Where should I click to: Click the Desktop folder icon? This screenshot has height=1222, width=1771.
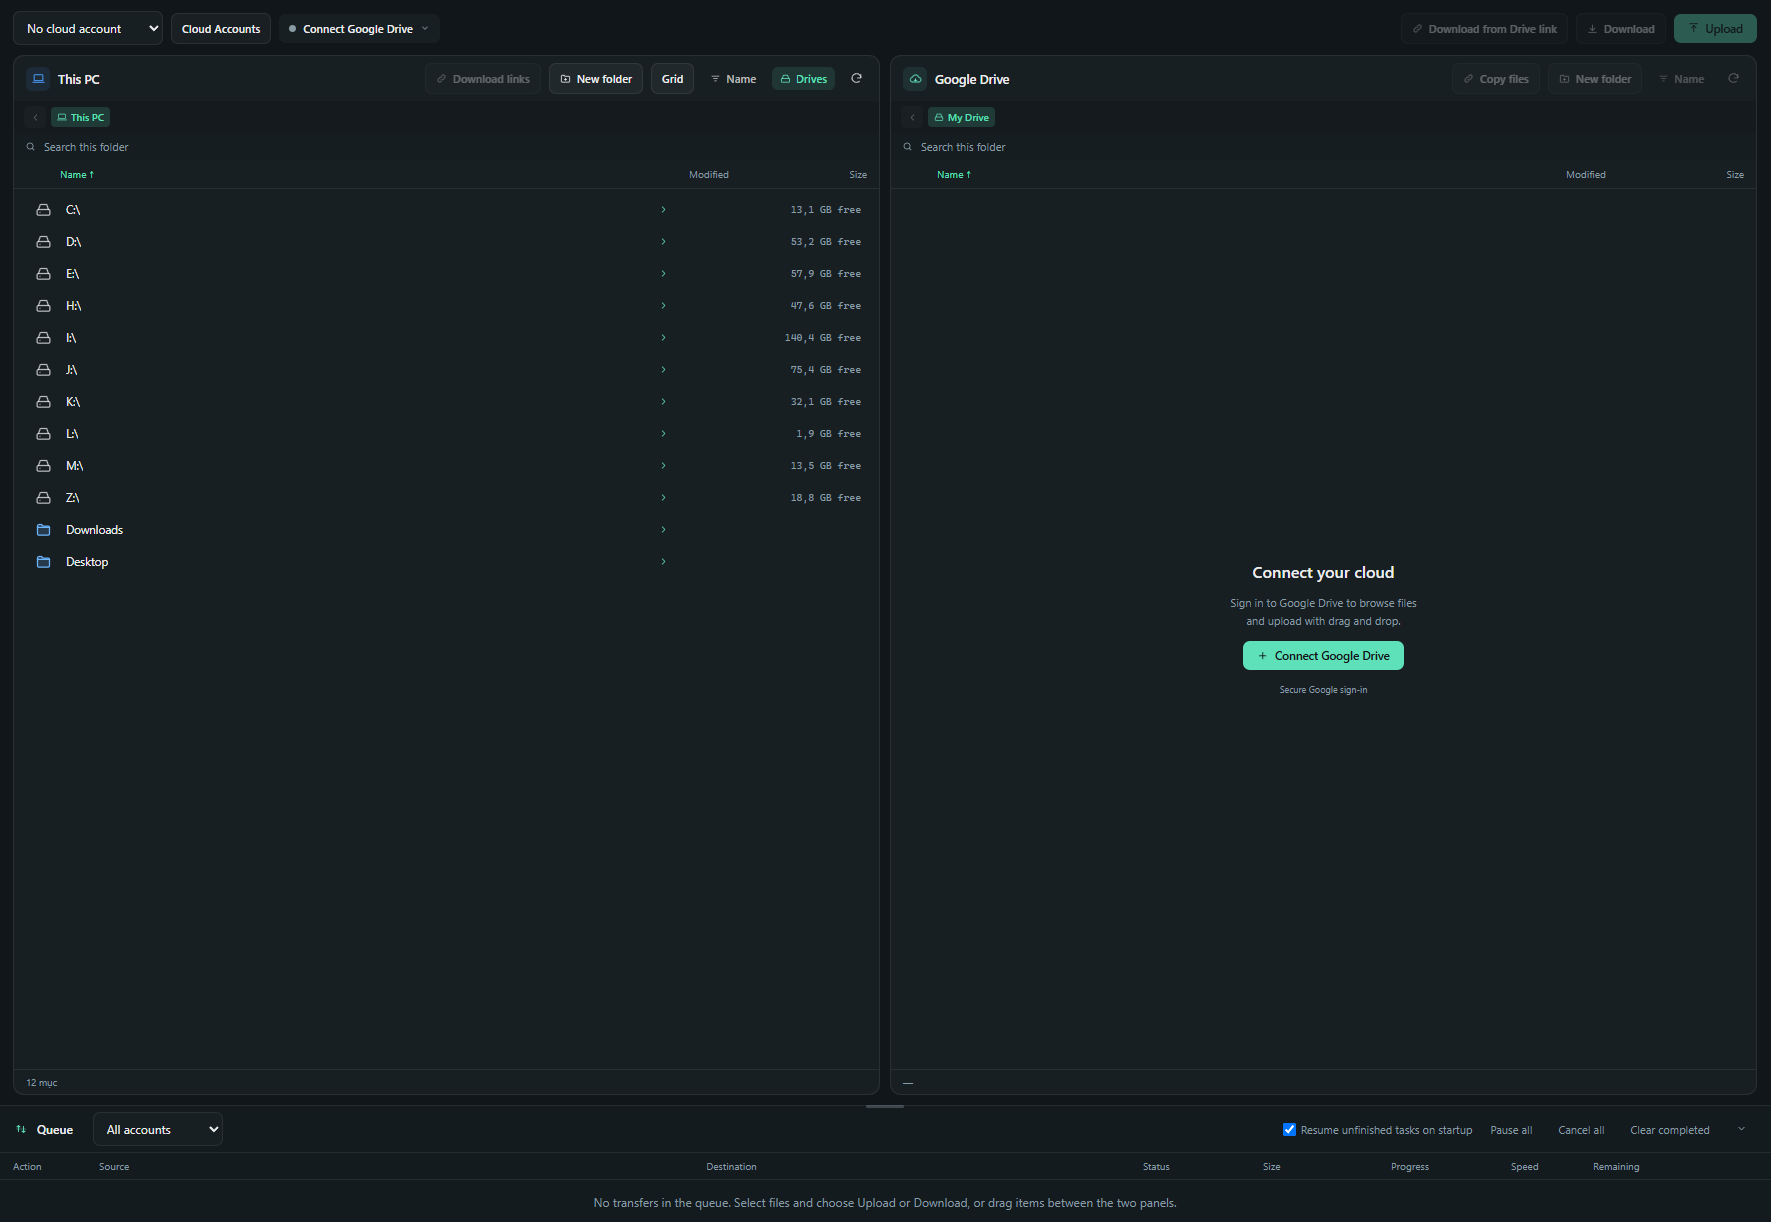[x=43, y=562]
